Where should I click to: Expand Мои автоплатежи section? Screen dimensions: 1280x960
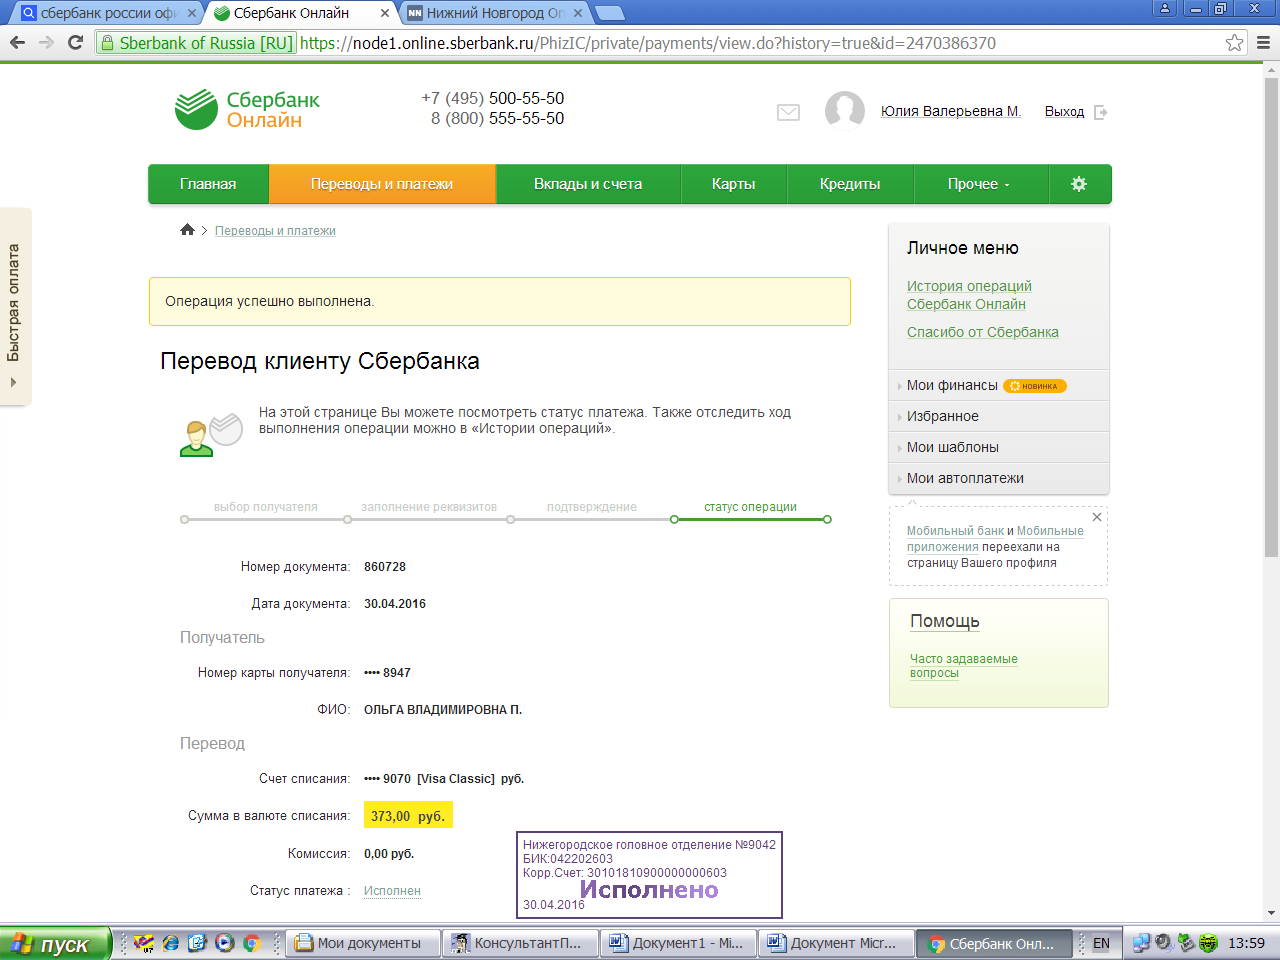pos(999,478)
